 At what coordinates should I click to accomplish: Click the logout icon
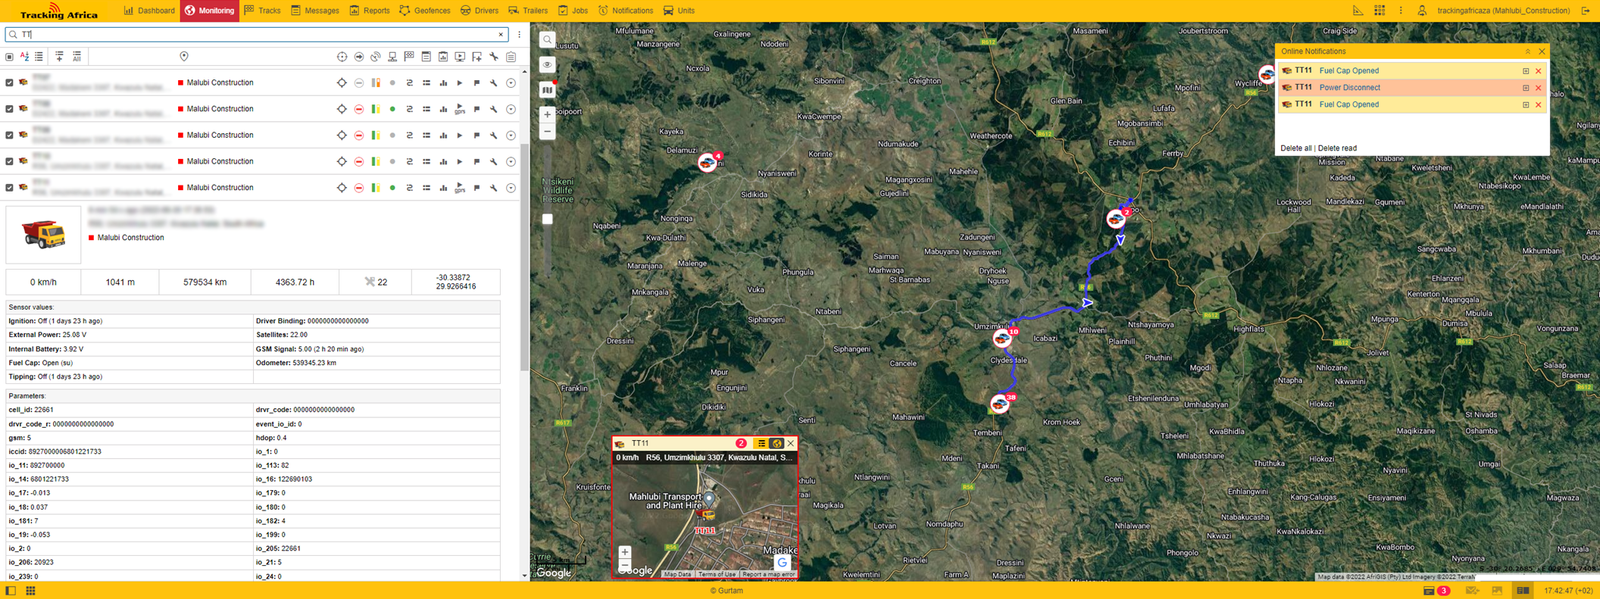(x=1585, y=10)
